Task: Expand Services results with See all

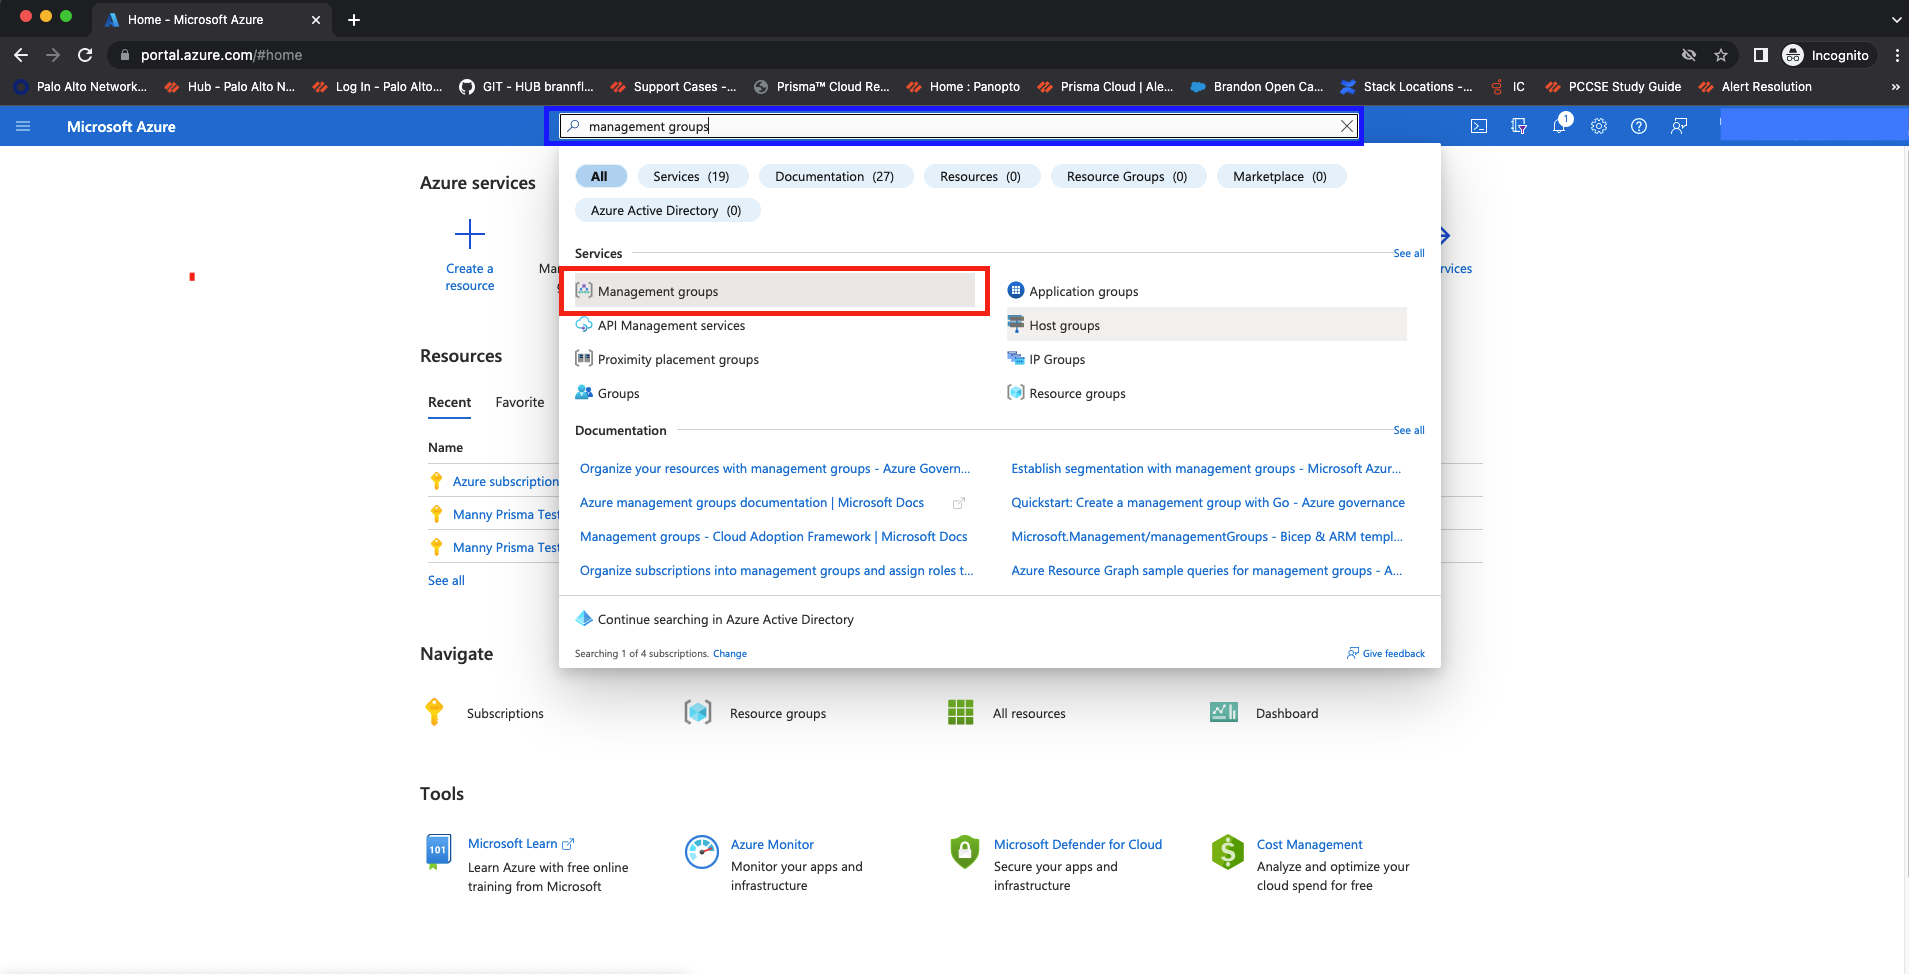Action: [x=1408, y=253]
